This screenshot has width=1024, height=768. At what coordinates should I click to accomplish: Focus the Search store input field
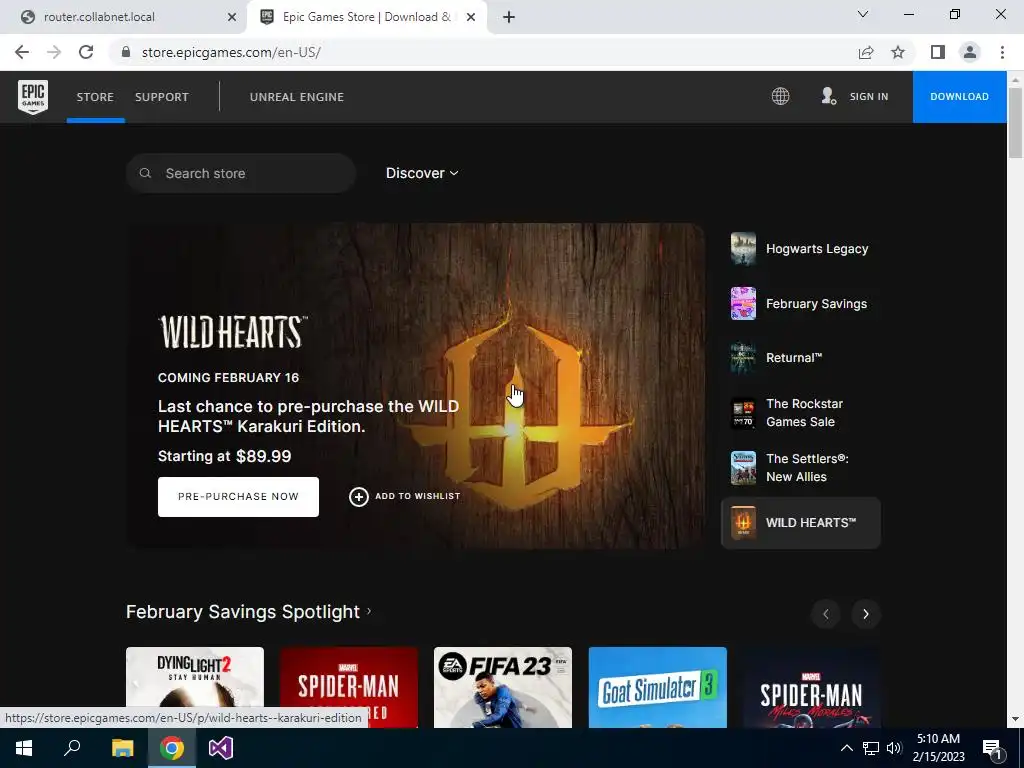(x=241, y=173)
